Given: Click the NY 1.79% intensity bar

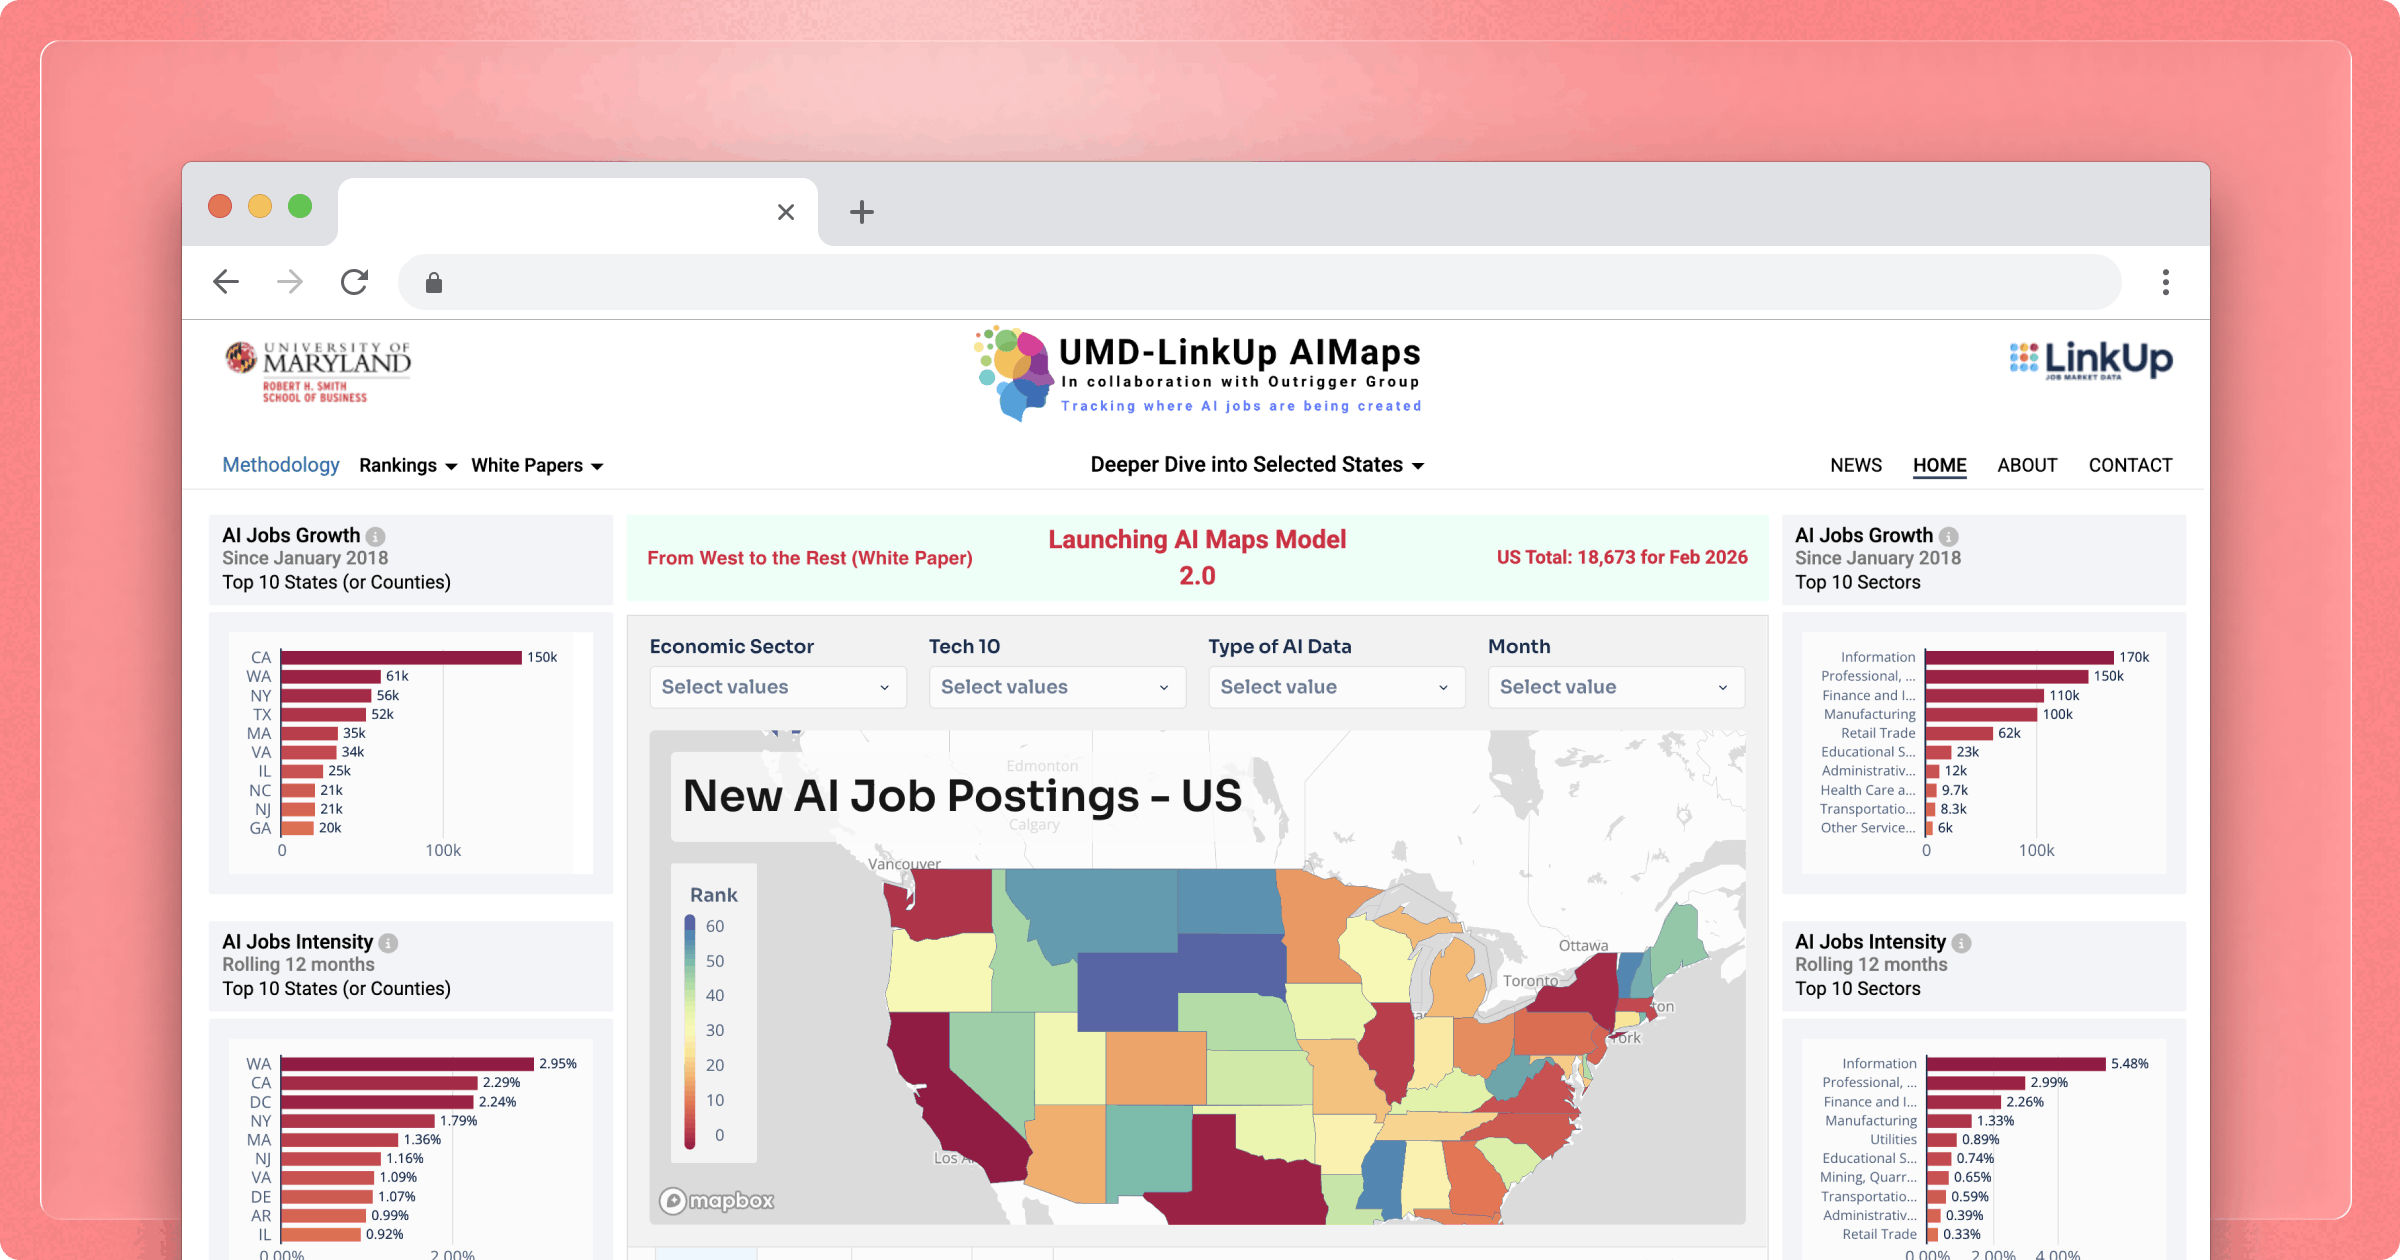Looking at the screenshot, I should pos(358,1120).
